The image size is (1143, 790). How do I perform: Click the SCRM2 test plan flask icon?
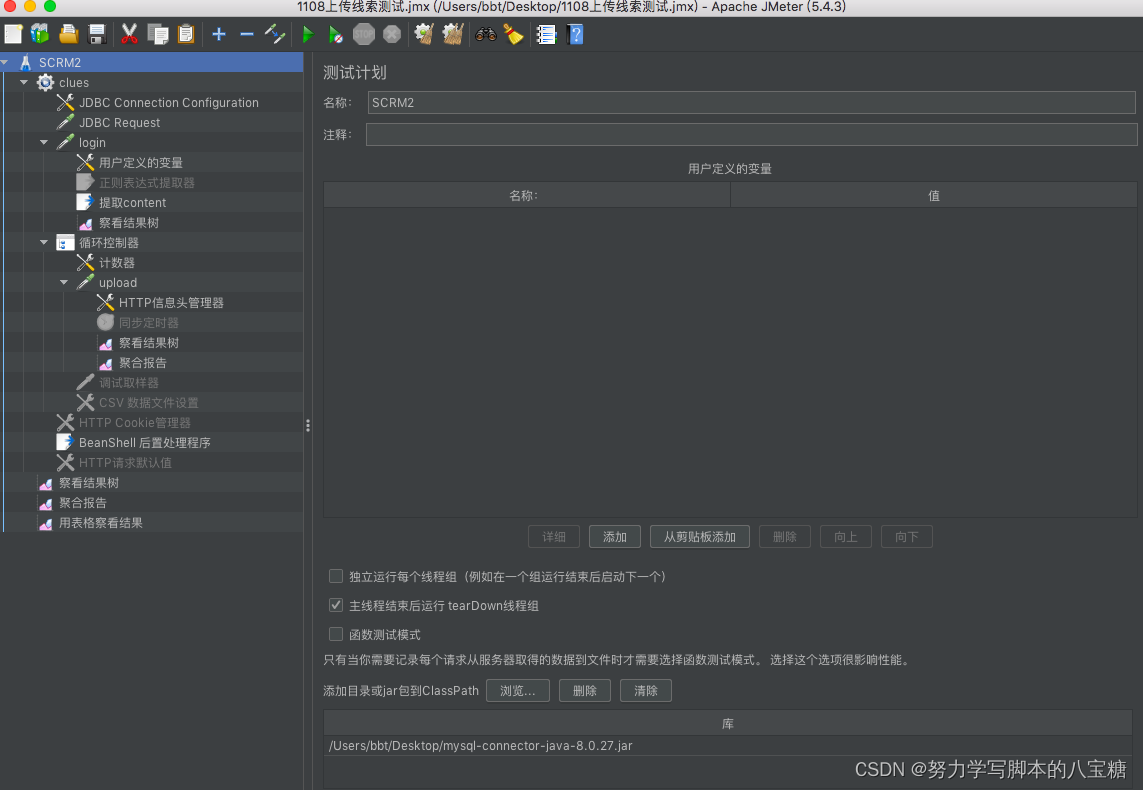click(26, 63)
